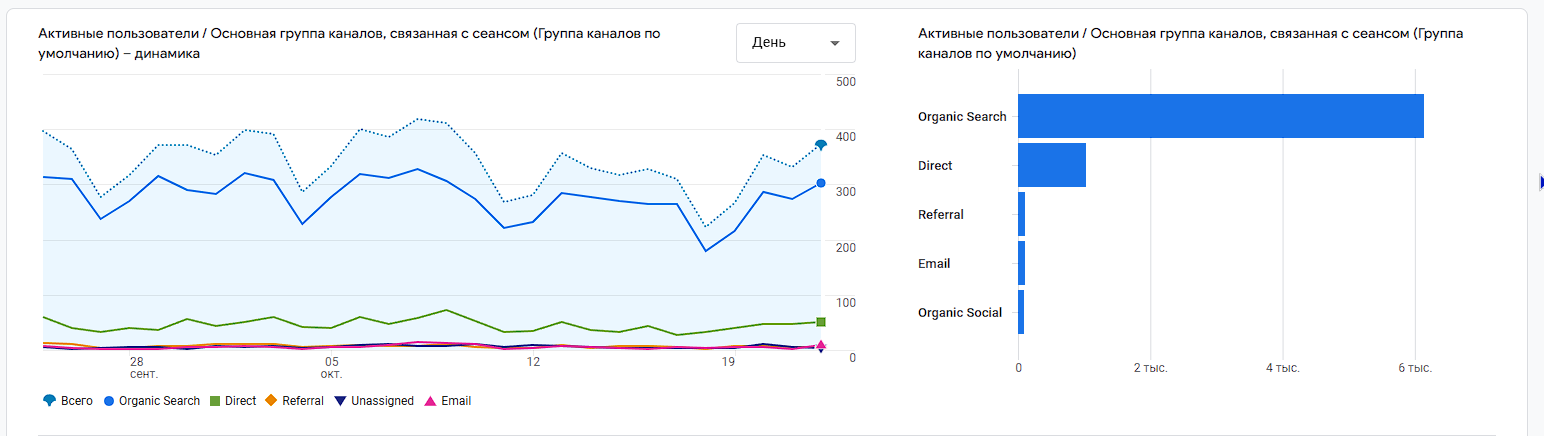
Task: Click the orange Referral legend diamond
Action: (x=271, y=401)
